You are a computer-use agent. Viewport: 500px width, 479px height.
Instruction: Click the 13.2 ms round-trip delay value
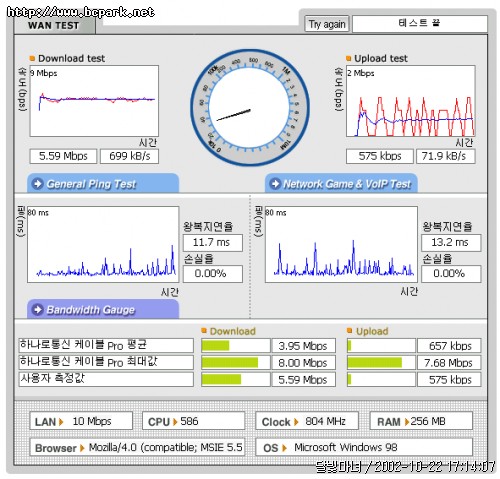pos(451,242)
